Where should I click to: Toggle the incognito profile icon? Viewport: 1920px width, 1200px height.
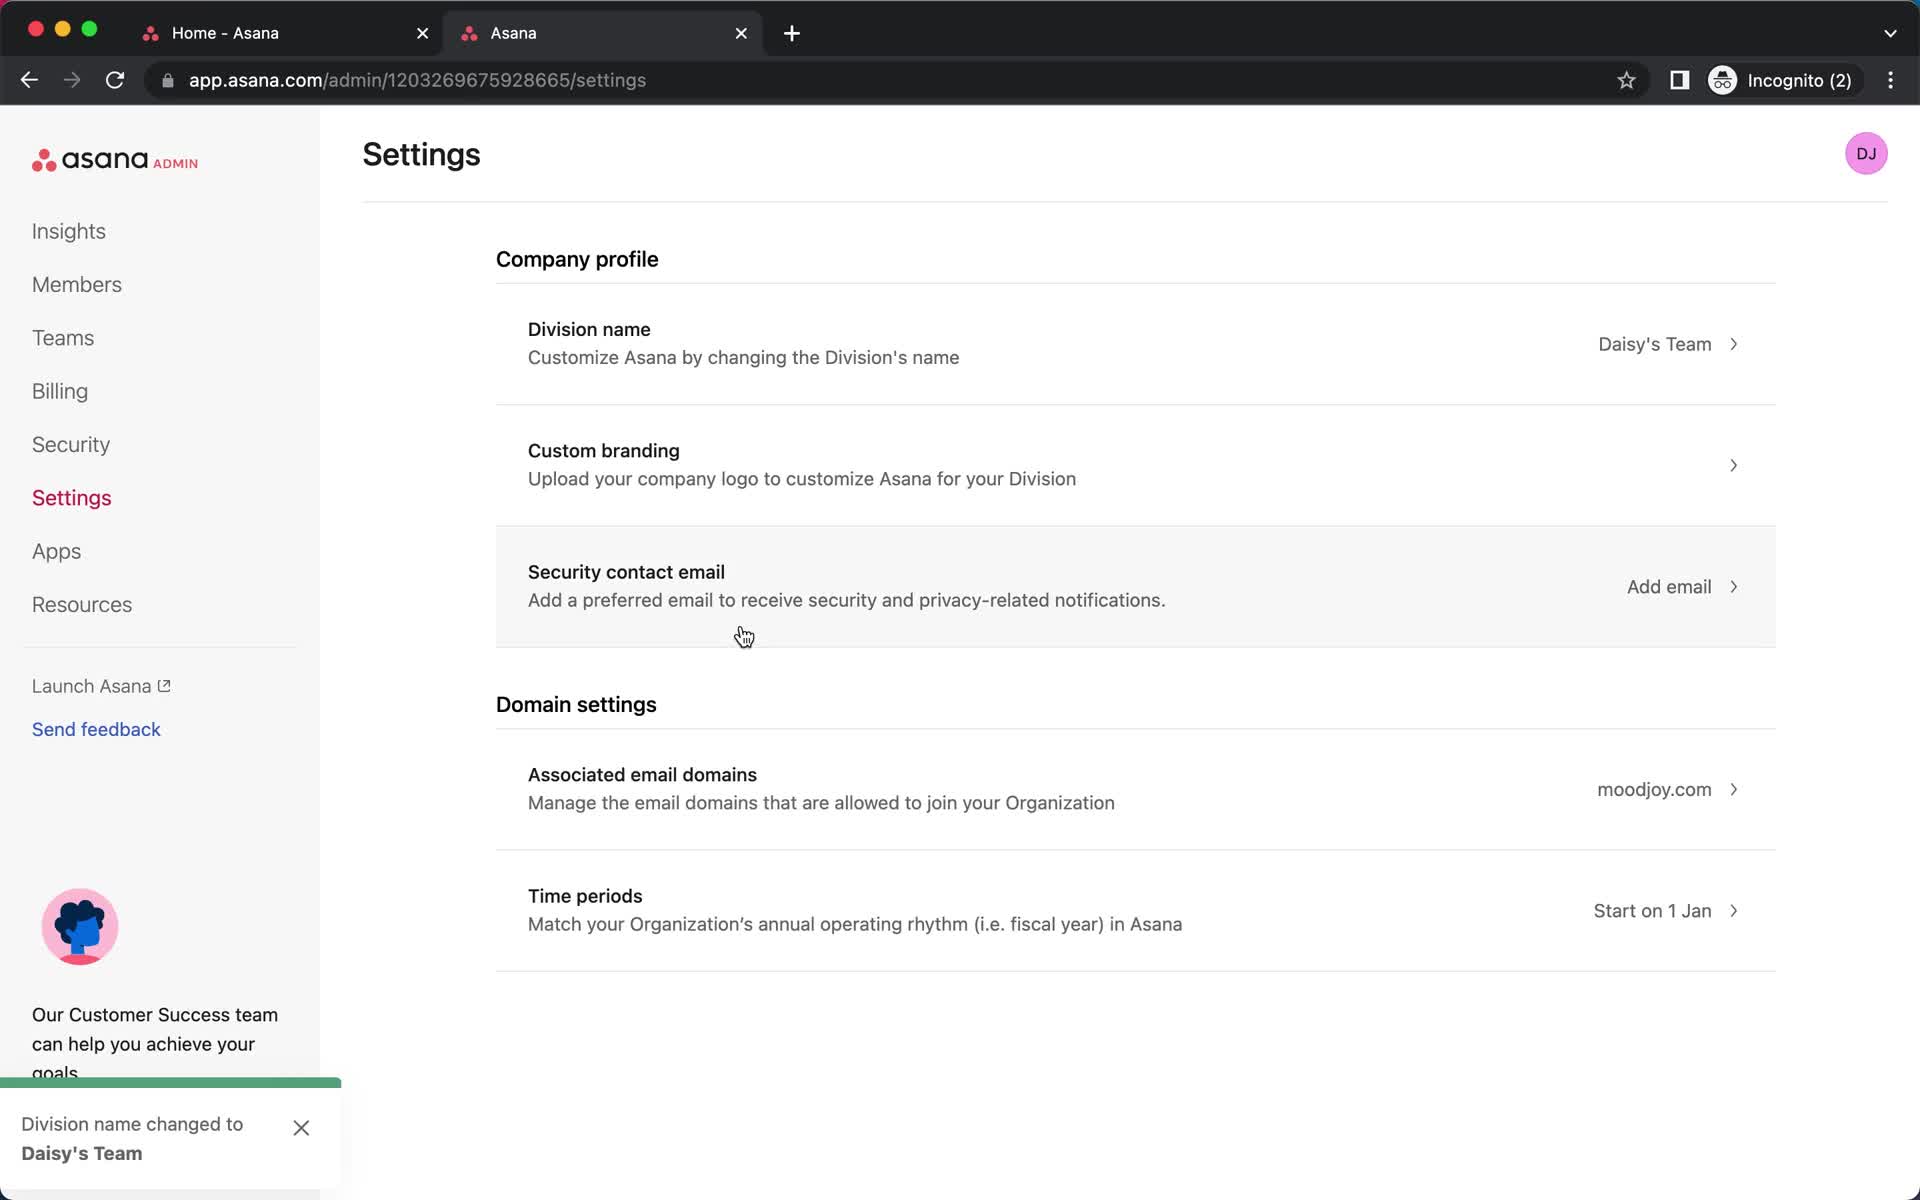click(1722, 80)
